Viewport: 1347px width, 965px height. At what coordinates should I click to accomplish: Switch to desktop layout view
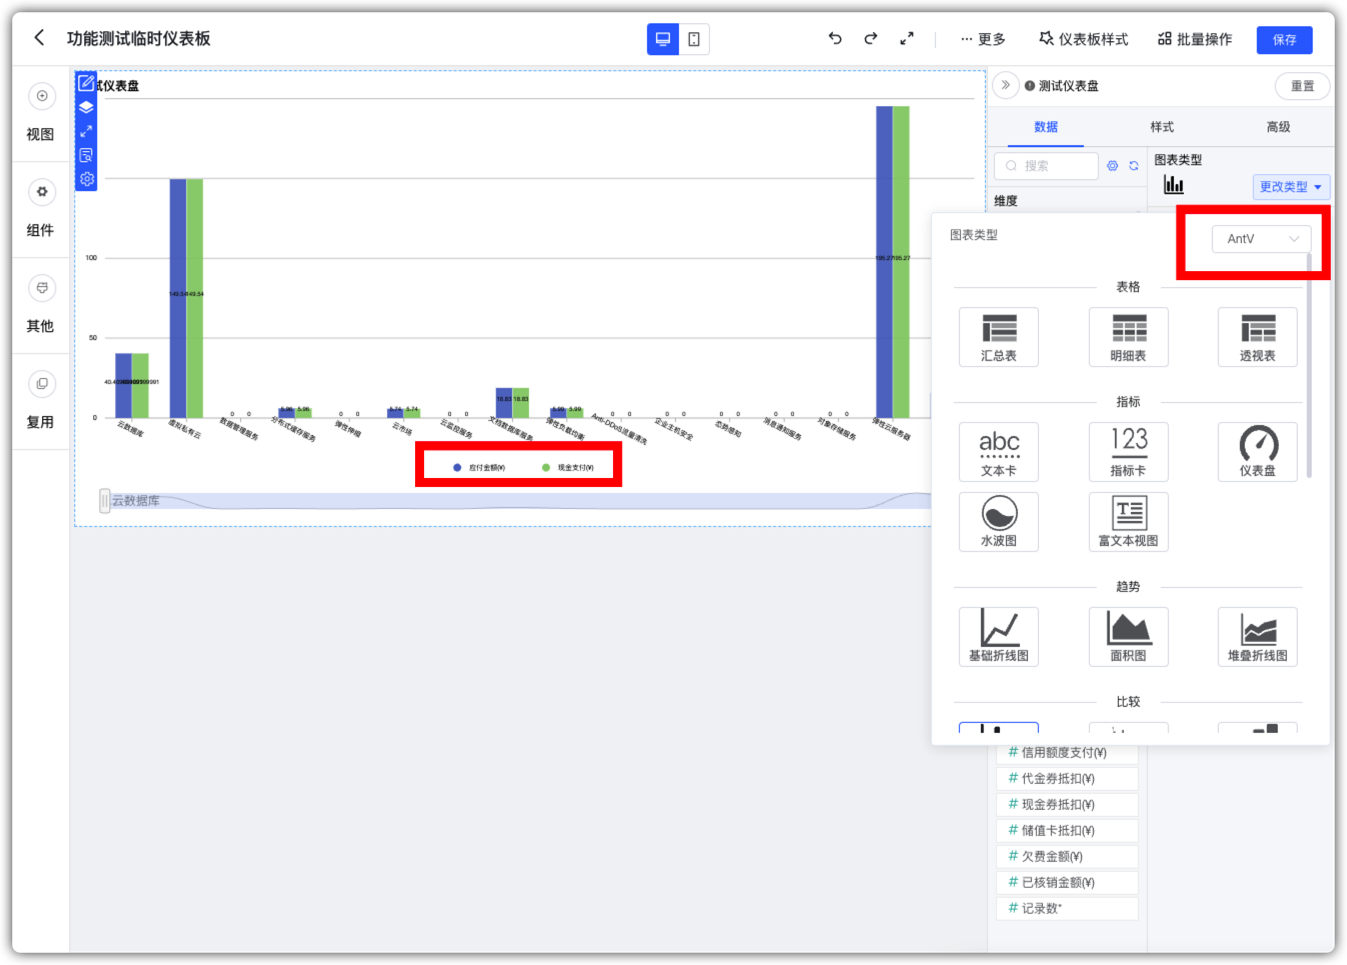(x=662, y=39)
